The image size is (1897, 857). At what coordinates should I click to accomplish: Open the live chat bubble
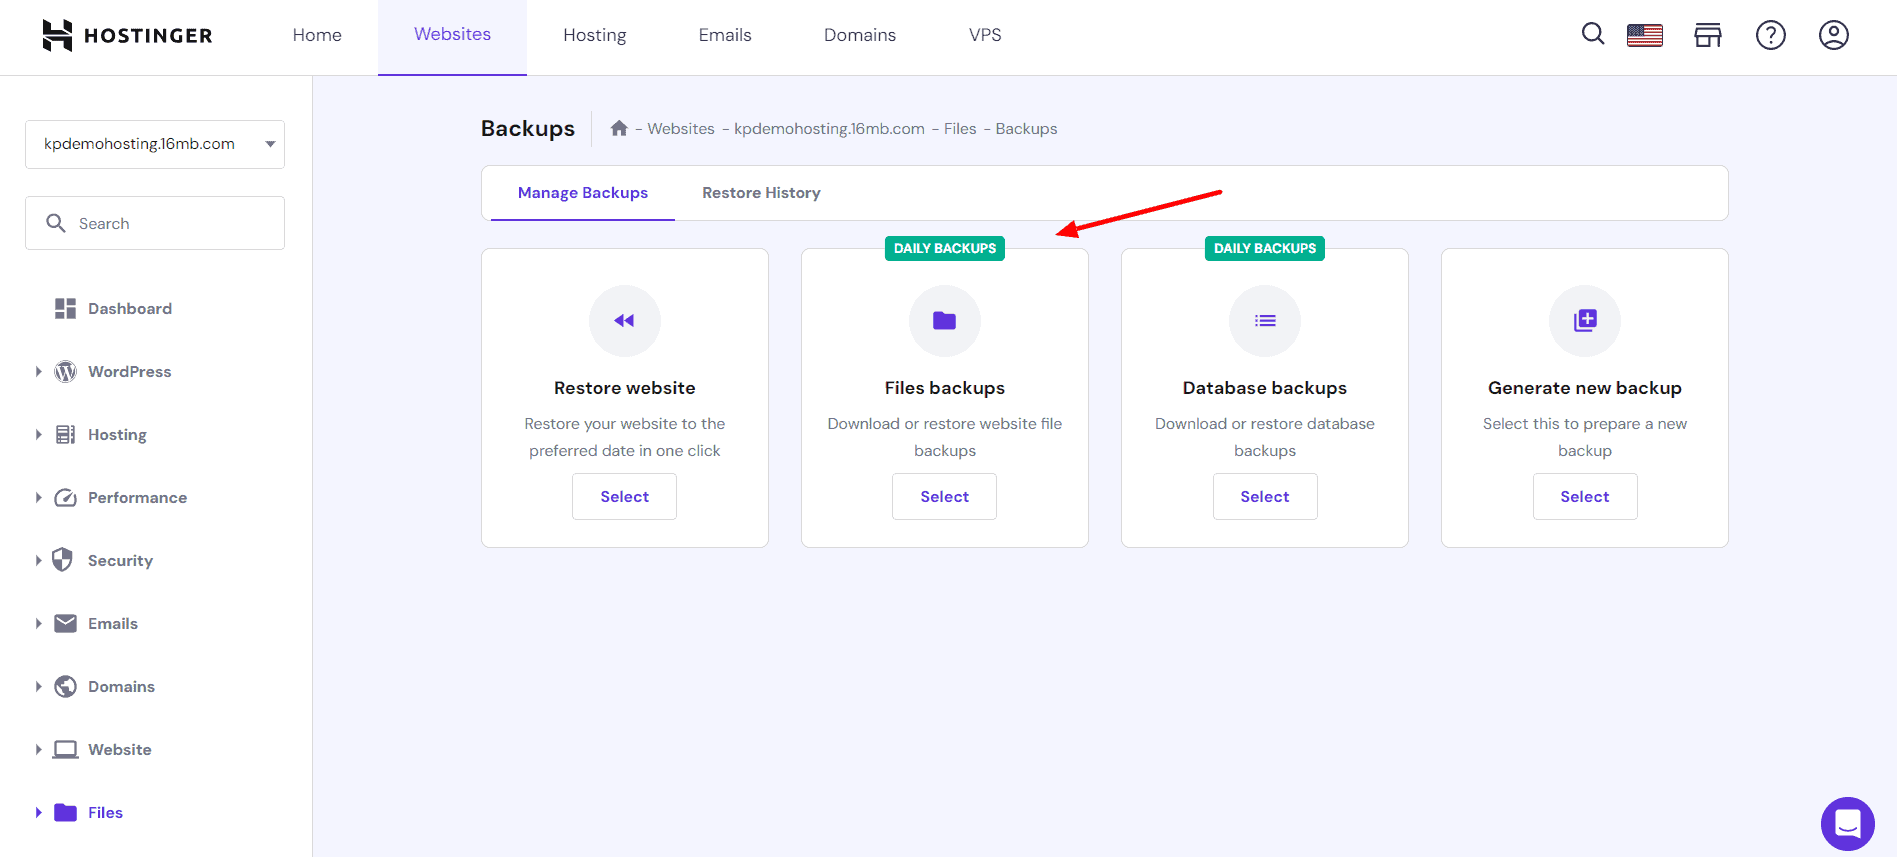(x=1847, y=823)
